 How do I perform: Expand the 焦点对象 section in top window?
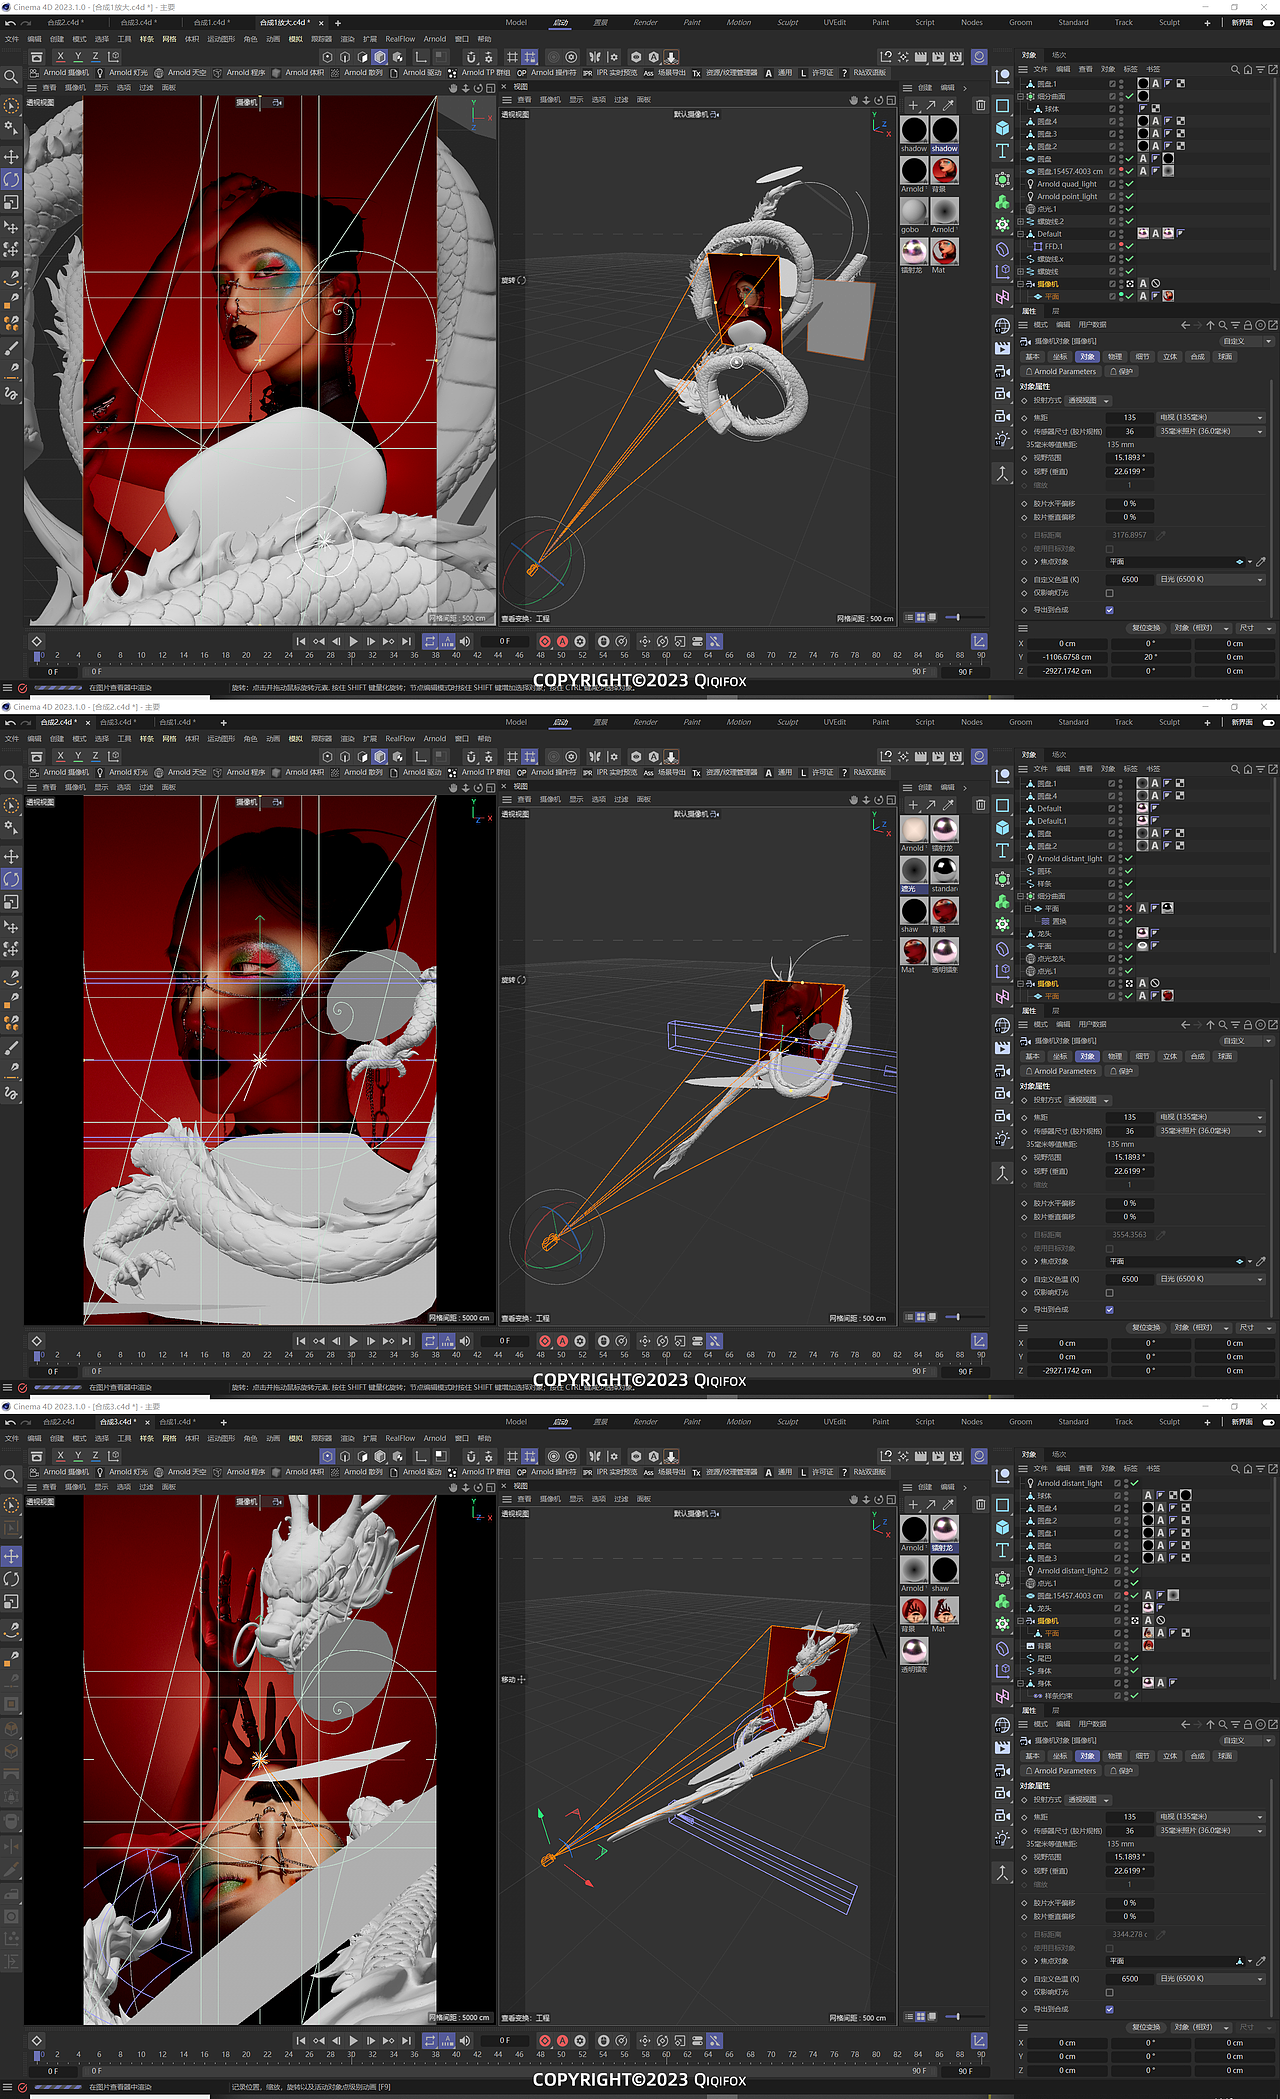[x=1036, y=562]
